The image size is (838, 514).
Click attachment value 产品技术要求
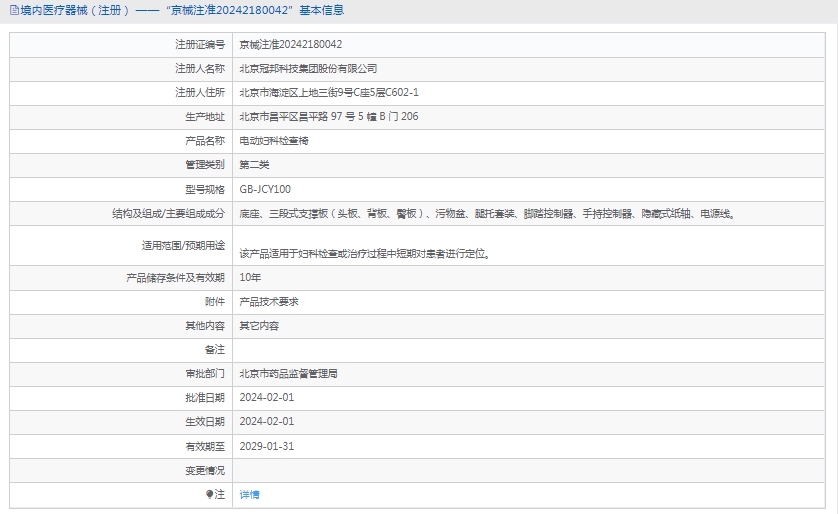[x=269, y=301]
